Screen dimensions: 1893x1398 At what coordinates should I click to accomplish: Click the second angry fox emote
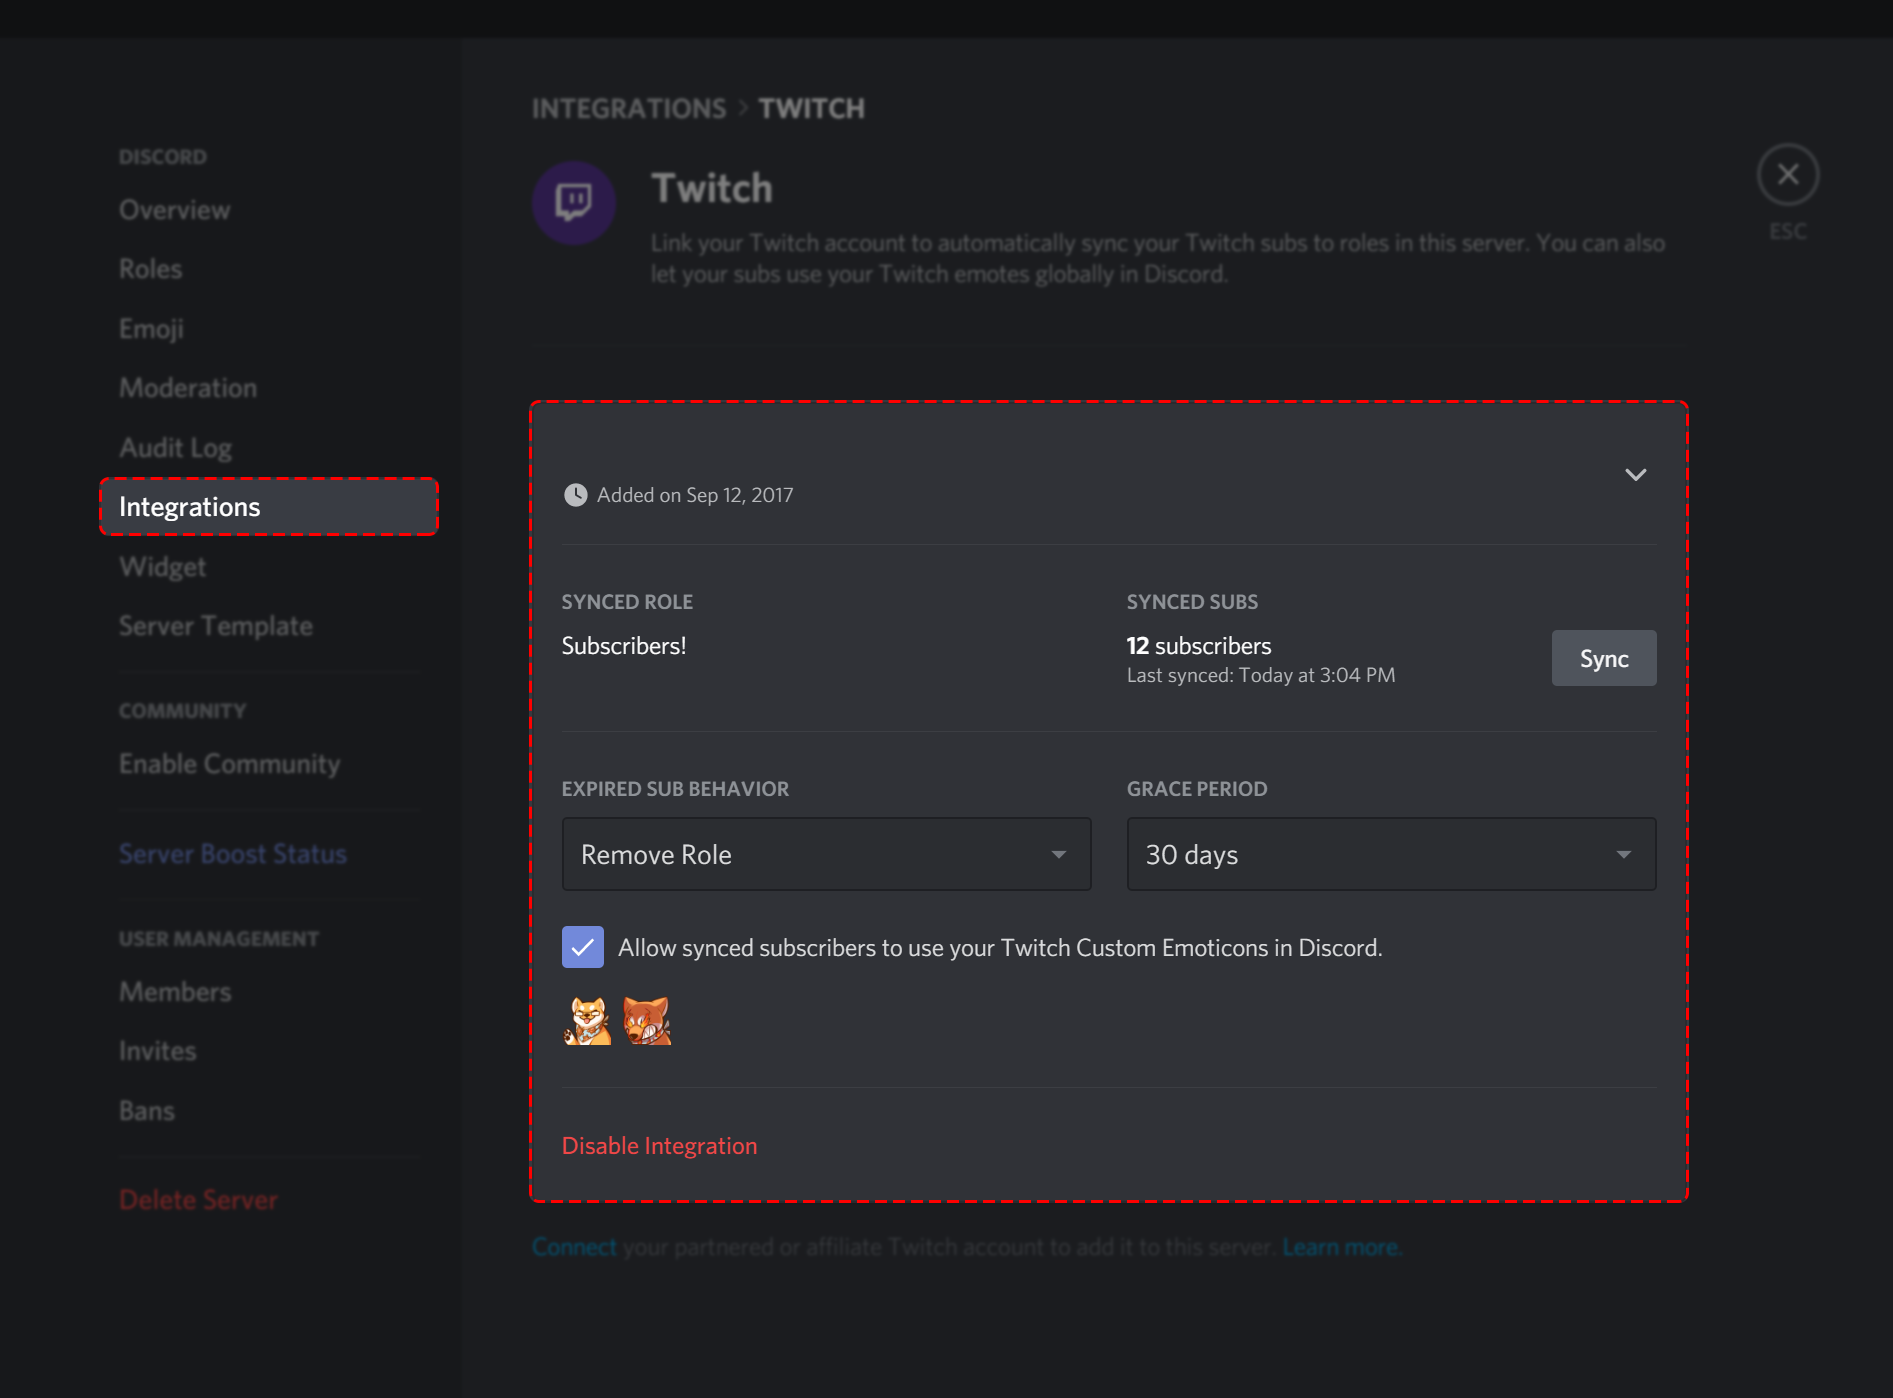(x=647, y=1021)
